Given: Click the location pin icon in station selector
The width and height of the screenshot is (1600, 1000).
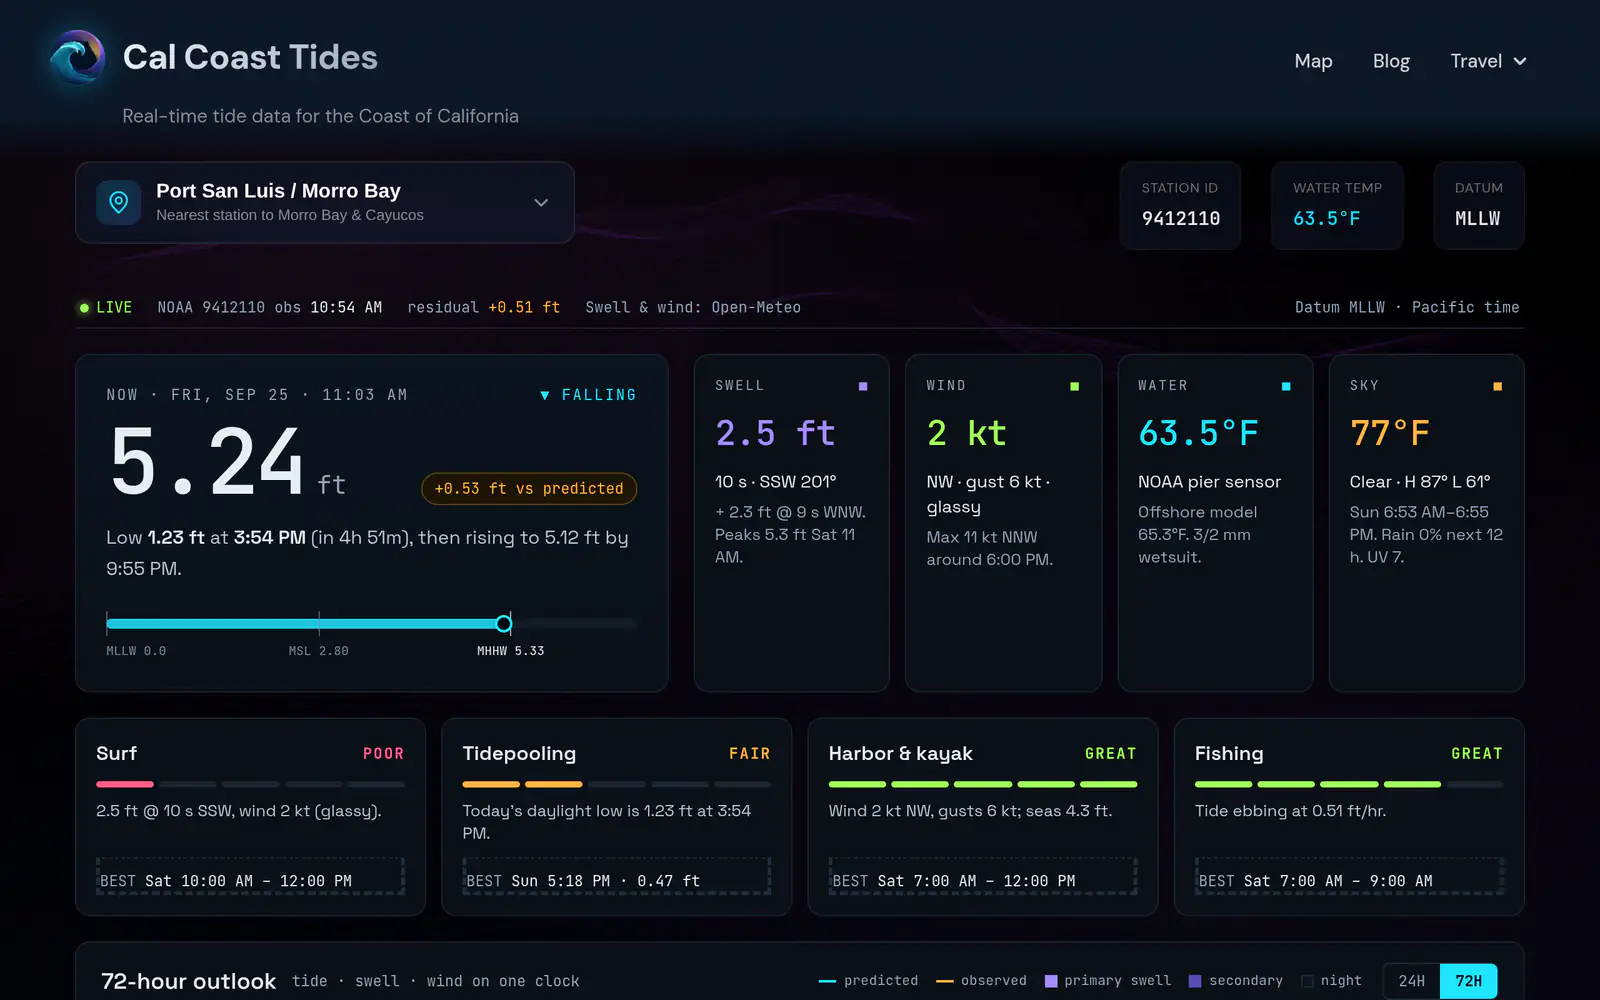Looking at the screenshot, I should (118, 202).
